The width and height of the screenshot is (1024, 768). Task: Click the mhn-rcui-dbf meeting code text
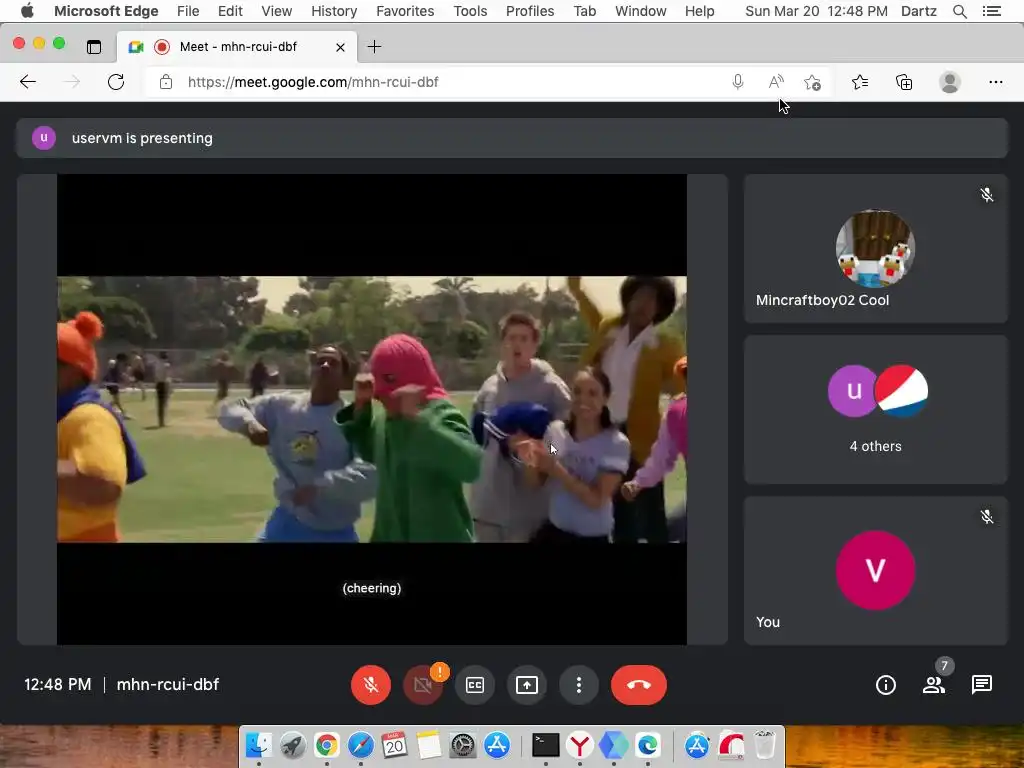tap(168, 684)
